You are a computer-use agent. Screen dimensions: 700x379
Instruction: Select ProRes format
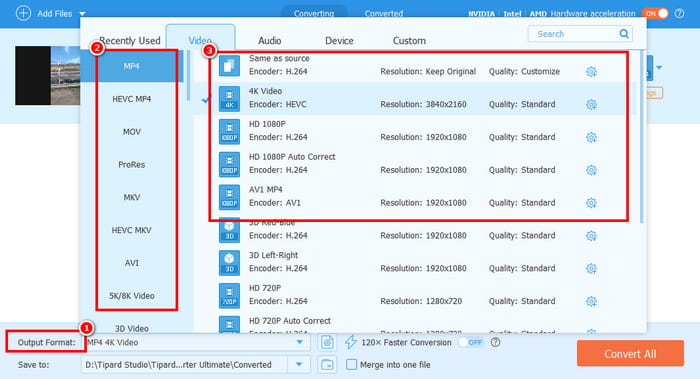(x=131, y=165)
